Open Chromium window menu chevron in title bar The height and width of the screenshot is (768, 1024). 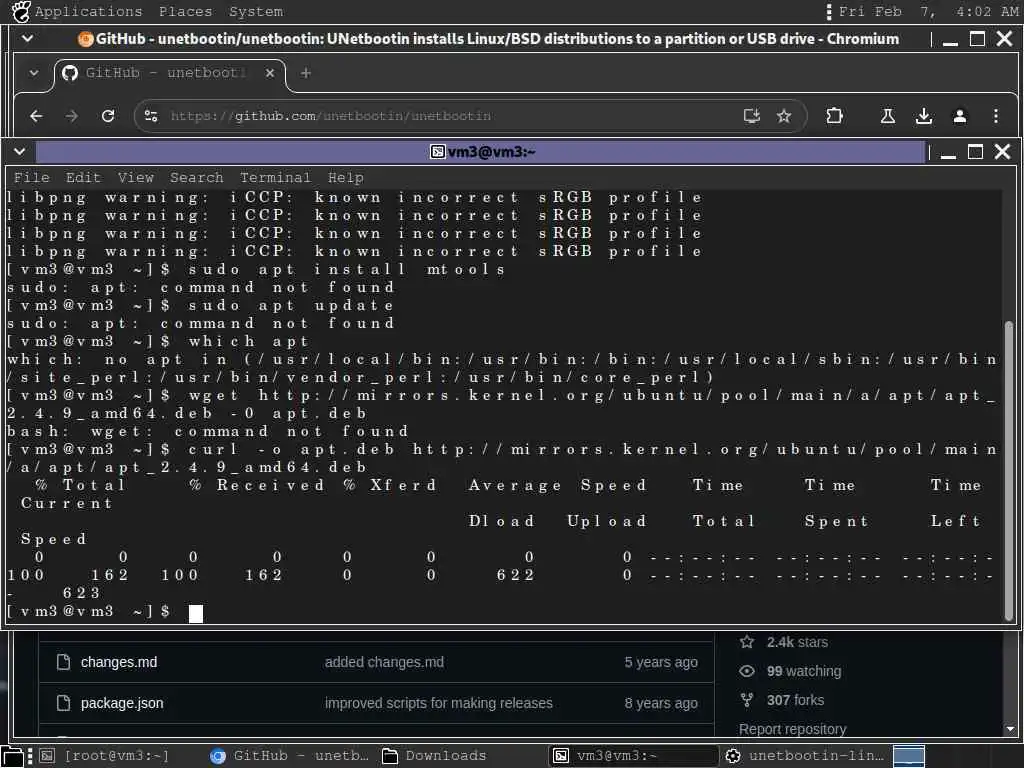27,39
